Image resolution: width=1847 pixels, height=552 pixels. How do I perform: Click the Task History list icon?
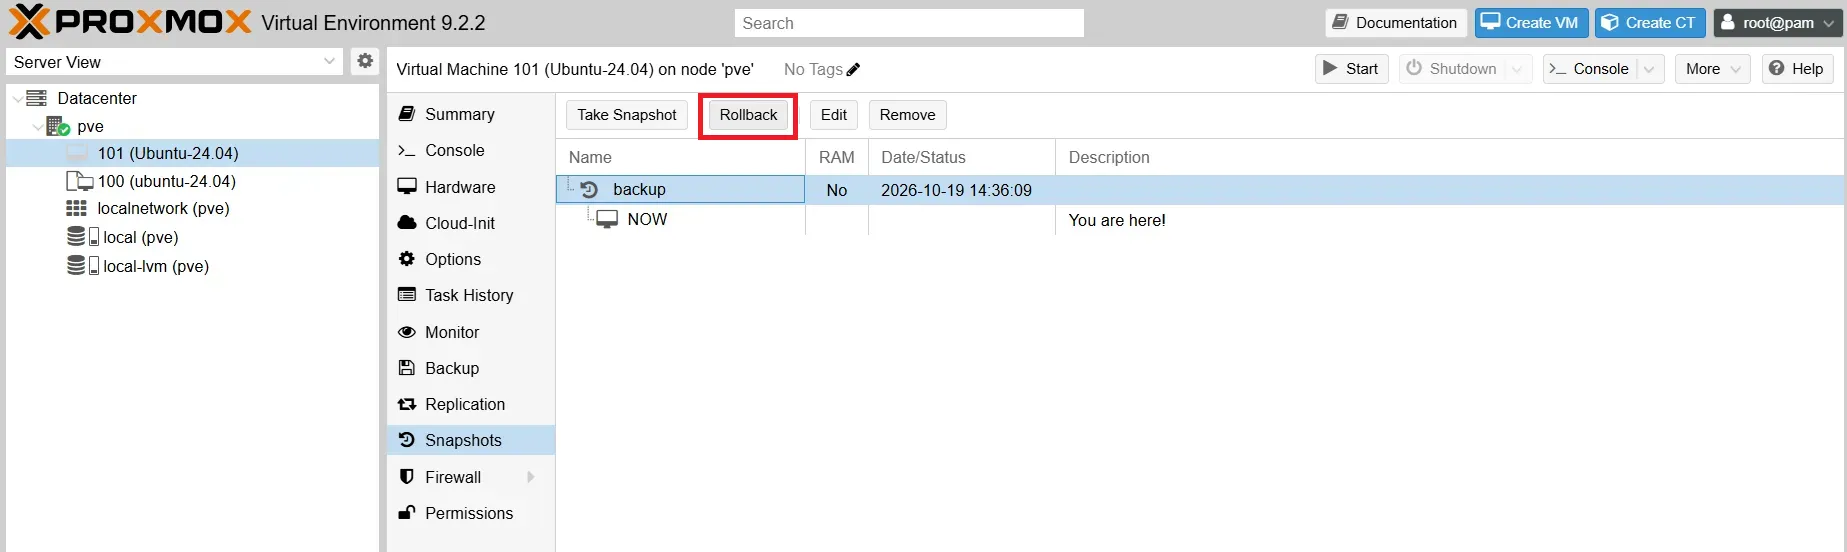407,295
